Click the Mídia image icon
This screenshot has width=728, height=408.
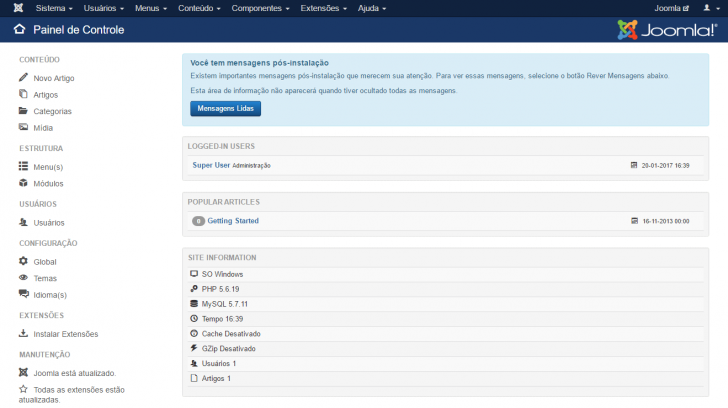pos(23,127)
